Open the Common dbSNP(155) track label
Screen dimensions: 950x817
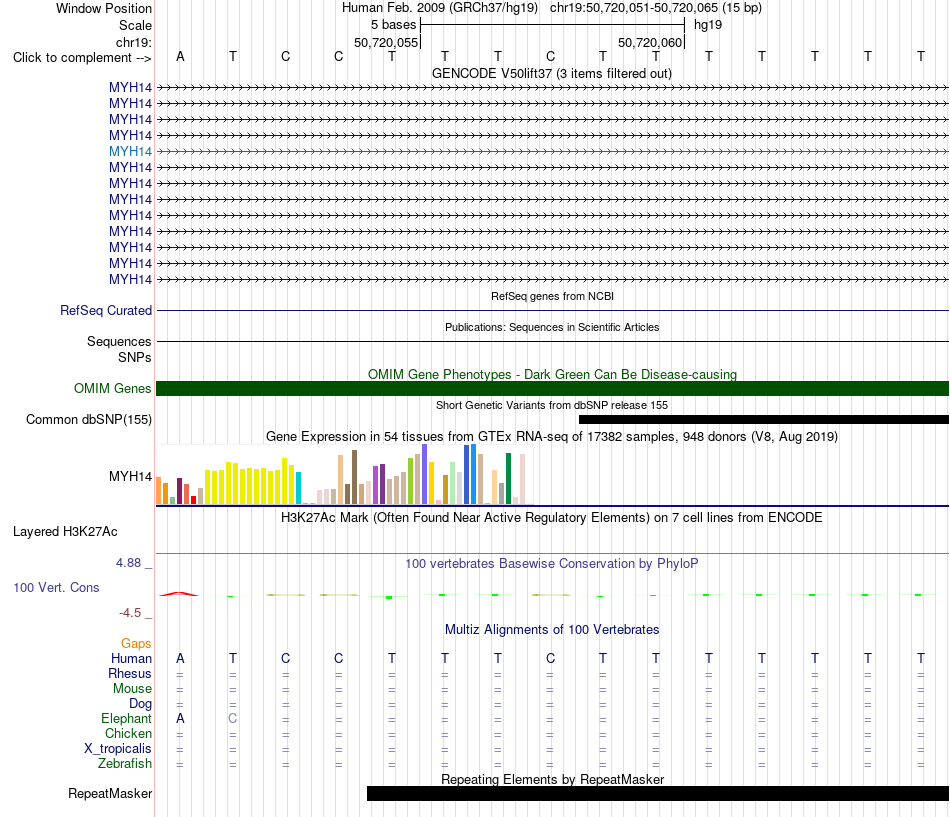[88, 419]
